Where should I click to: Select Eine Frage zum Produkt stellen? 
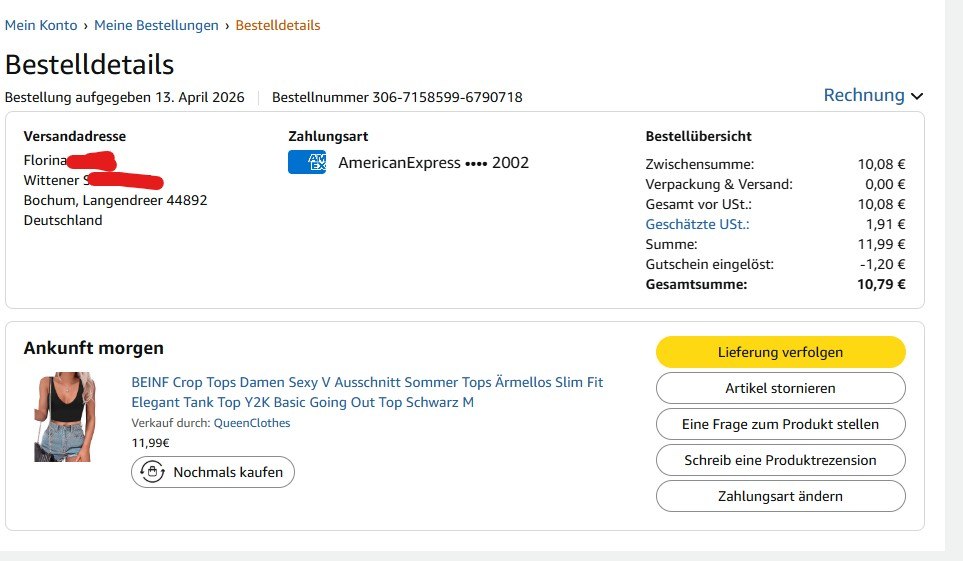tap(780, 424)
